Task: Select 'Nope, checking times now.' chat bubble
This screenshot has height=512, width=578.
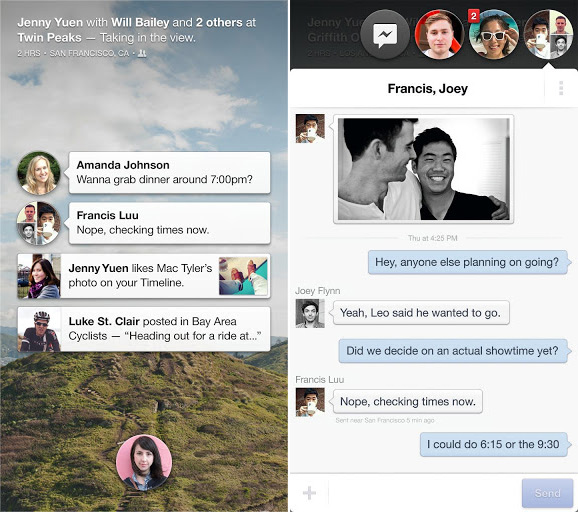Action: pos(408,401)
